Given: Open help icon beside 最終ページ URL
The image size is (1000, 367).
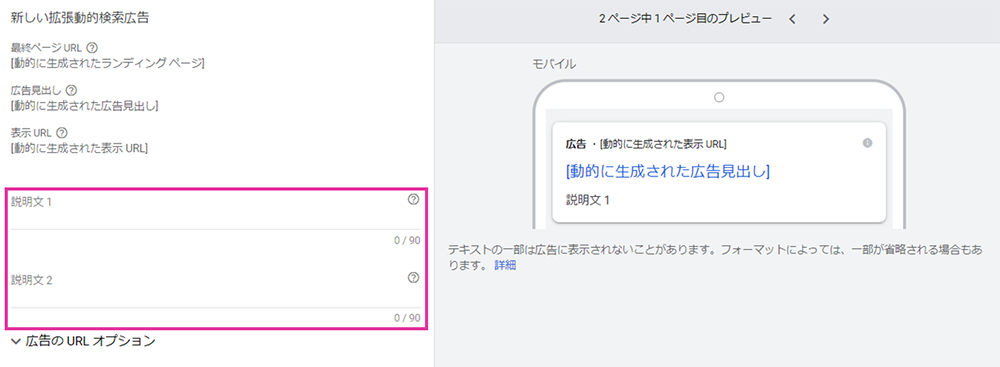Looking at the screenshot, I should coord(92,47).
